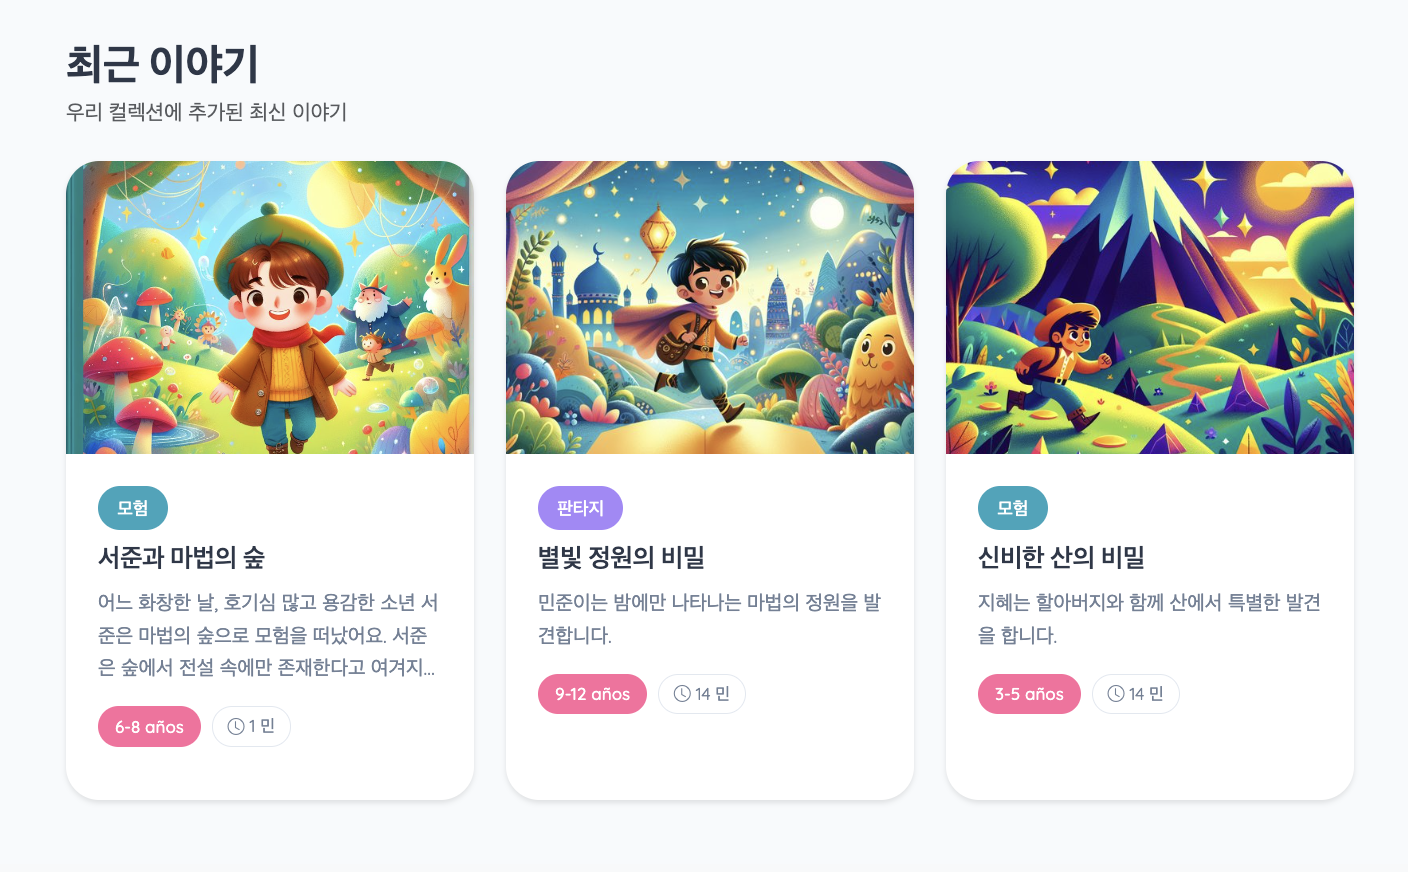Viewport: 1408px width, 872px height.
Task: Click 14 민 badge under 별빛 정원의 비밀
Action: tap(702, 694)
